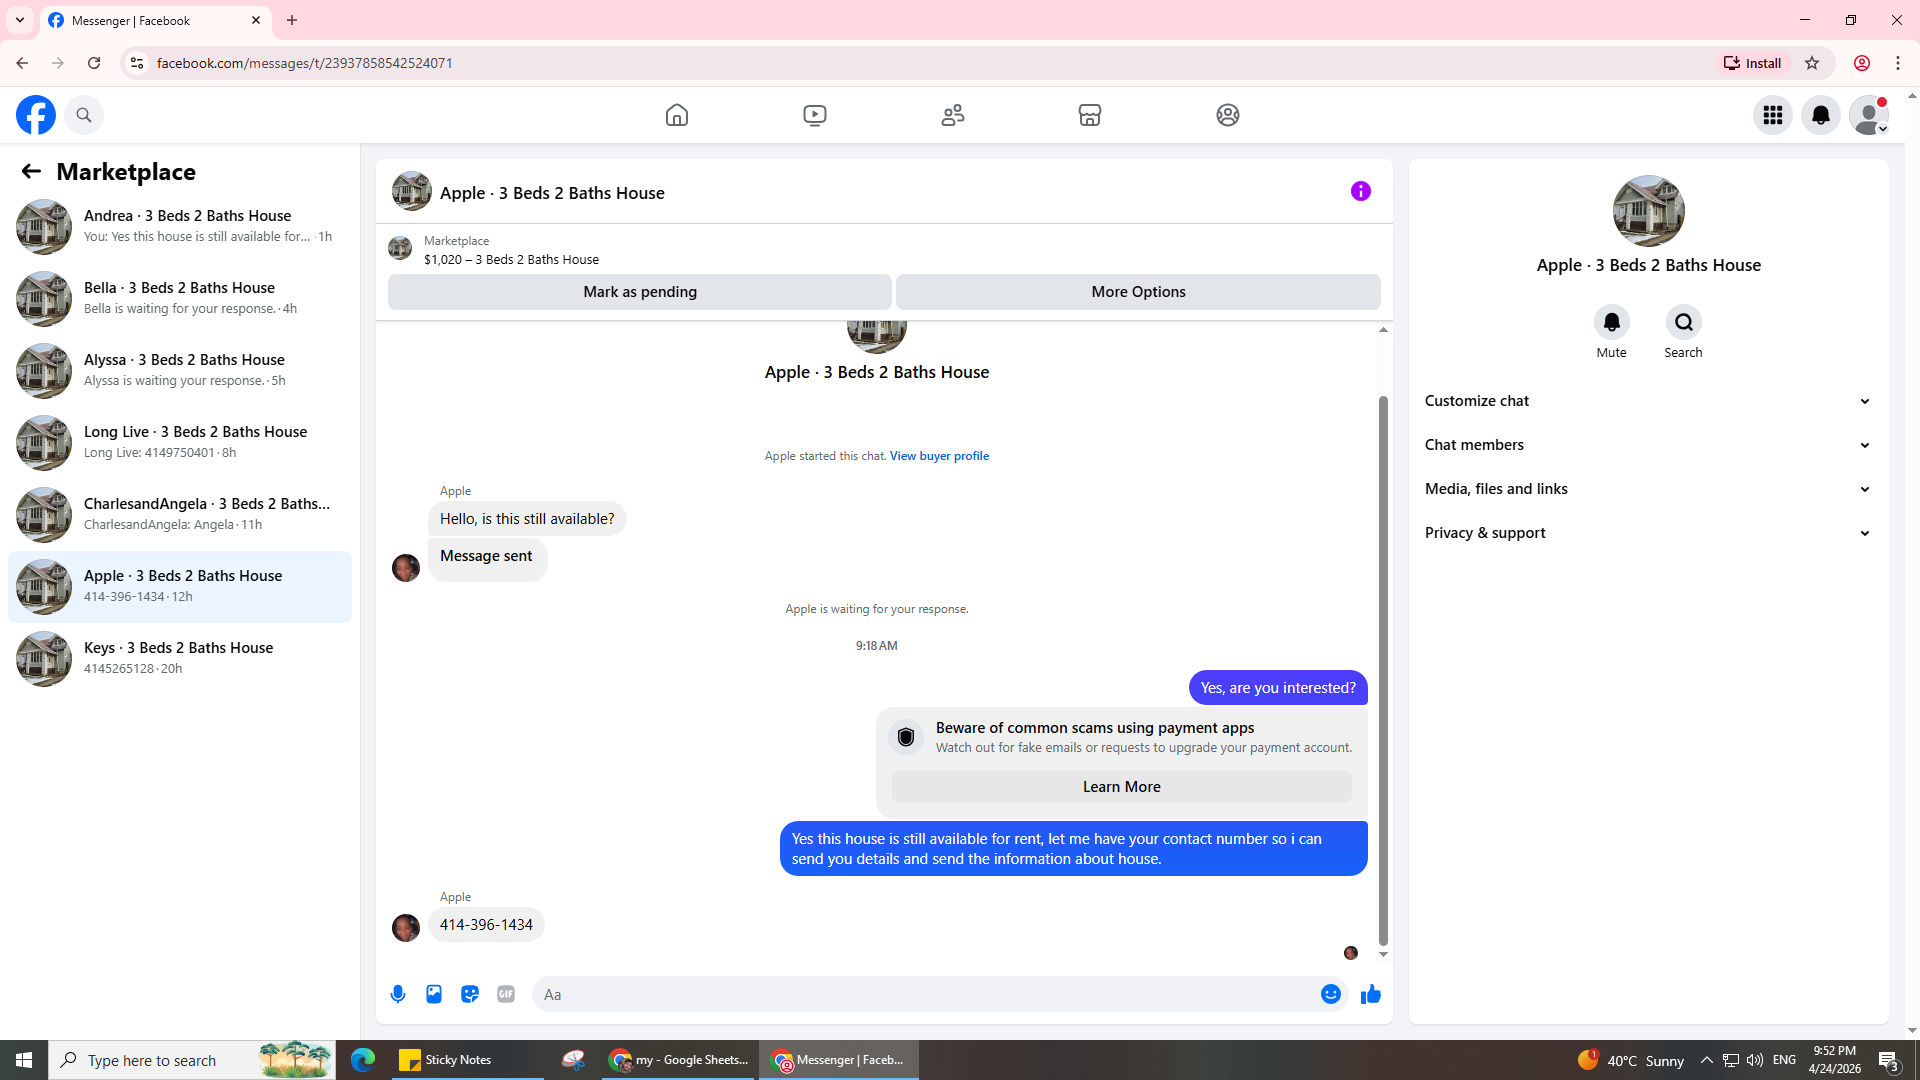The height and width of the screenshot is (1080, 1920).
Task: Open the Groups tab icon
Action: (1228, 115)
